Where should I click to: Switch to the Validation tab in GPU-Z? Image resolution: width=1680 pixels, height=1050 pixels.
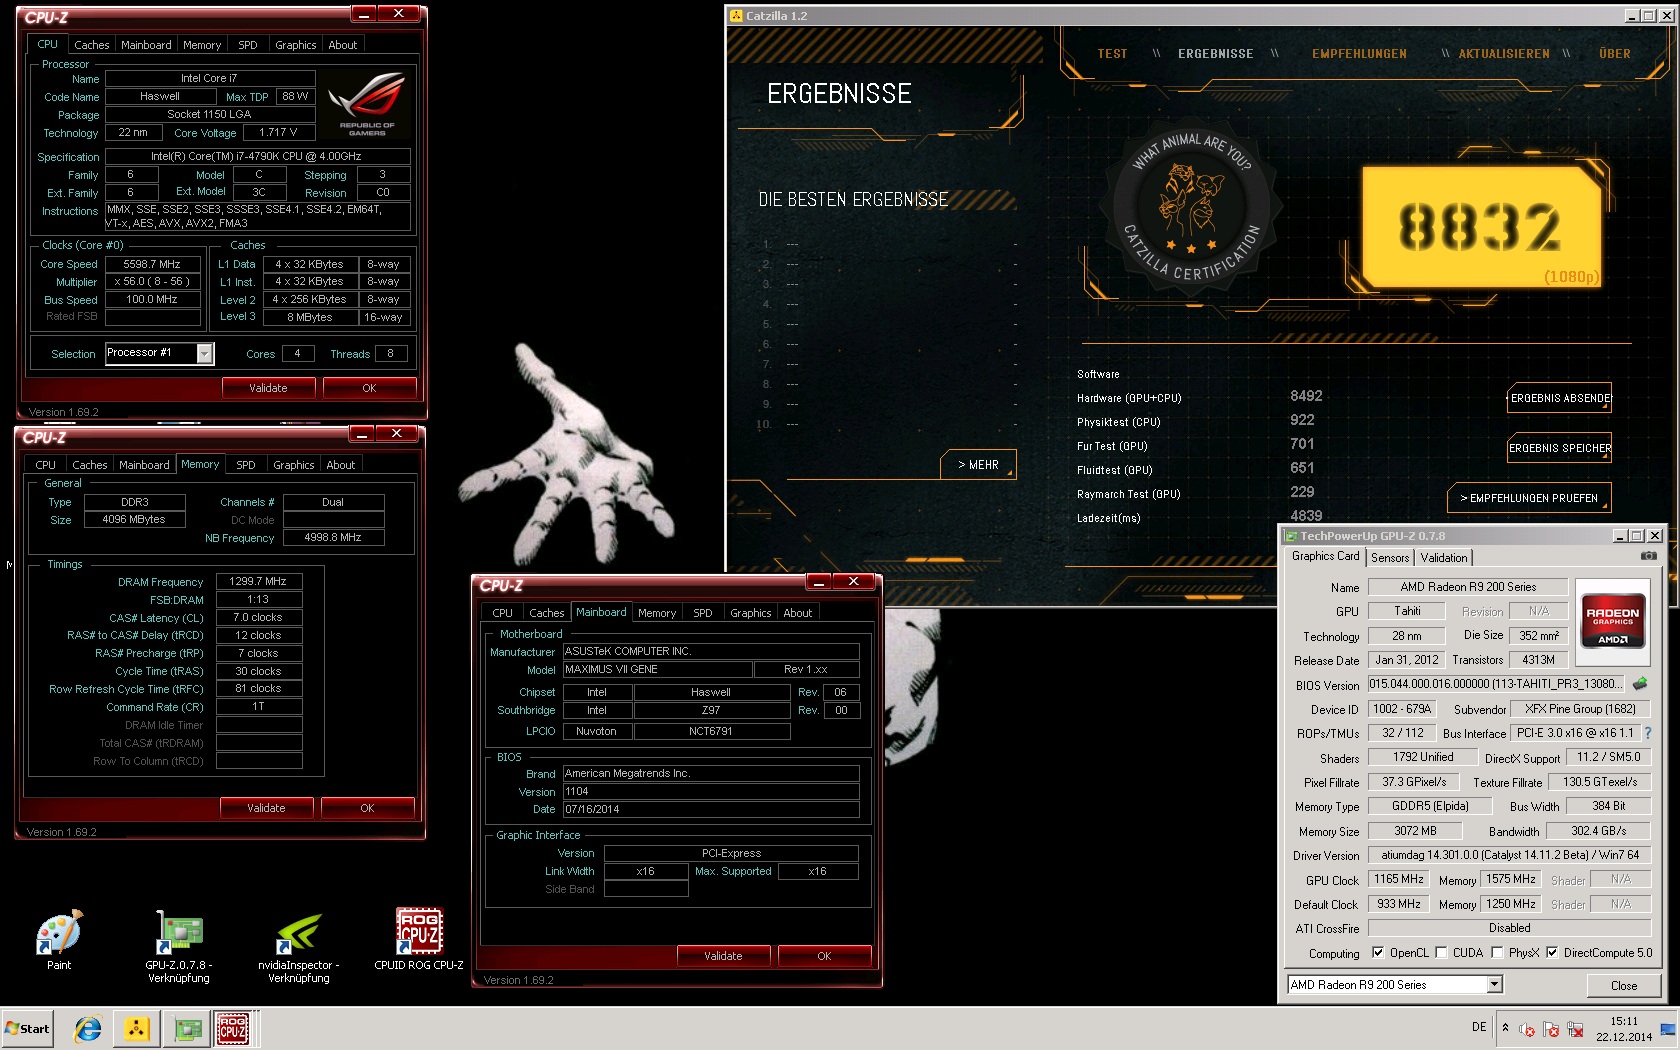[x=1444, y=558]
